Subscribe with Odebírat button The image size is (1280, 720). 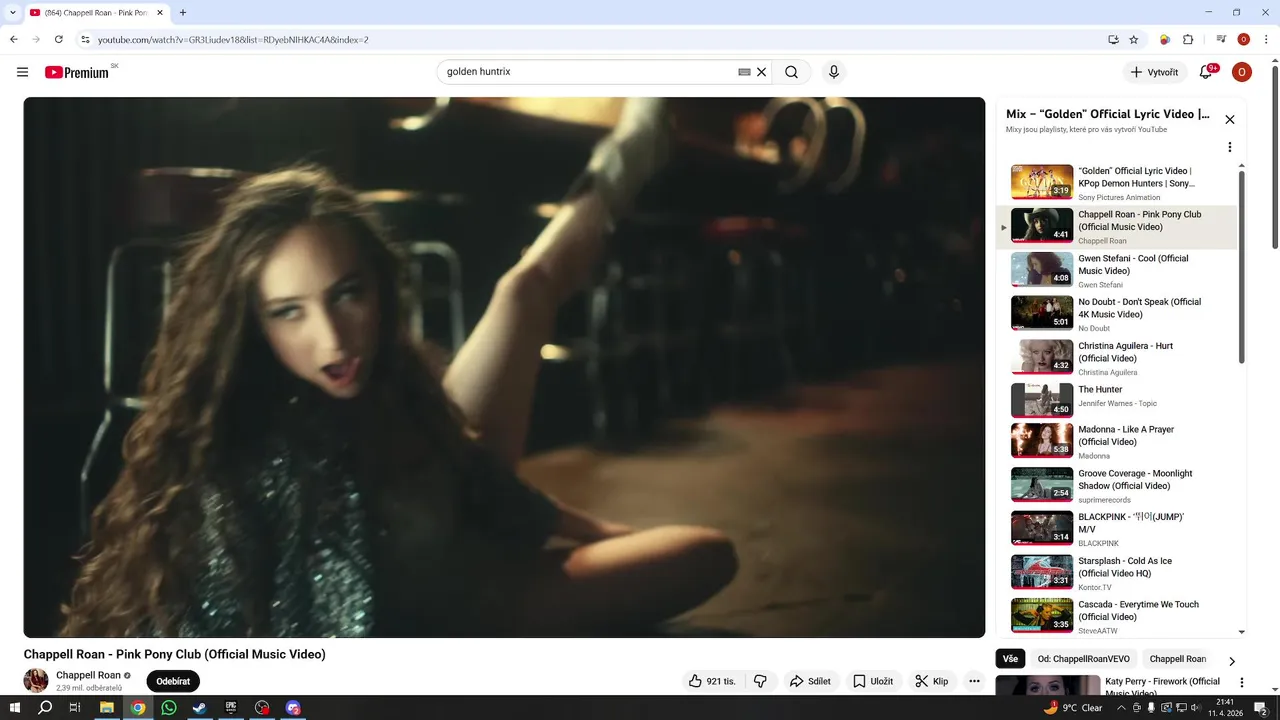[173, 681]
